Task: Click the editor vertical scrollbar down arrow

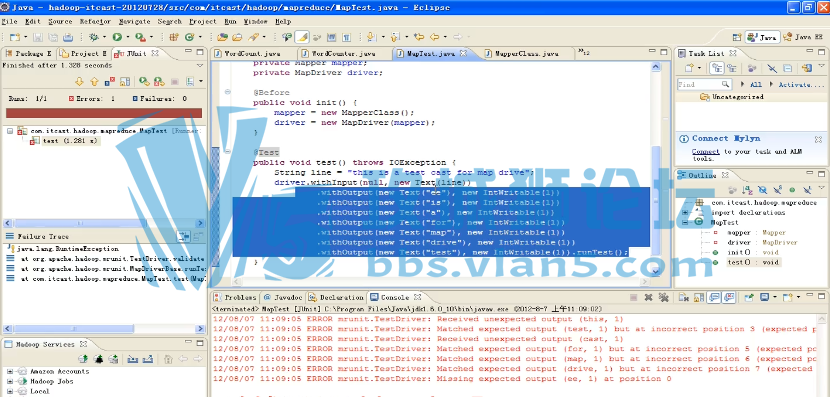Action: [x=656, y=271]
